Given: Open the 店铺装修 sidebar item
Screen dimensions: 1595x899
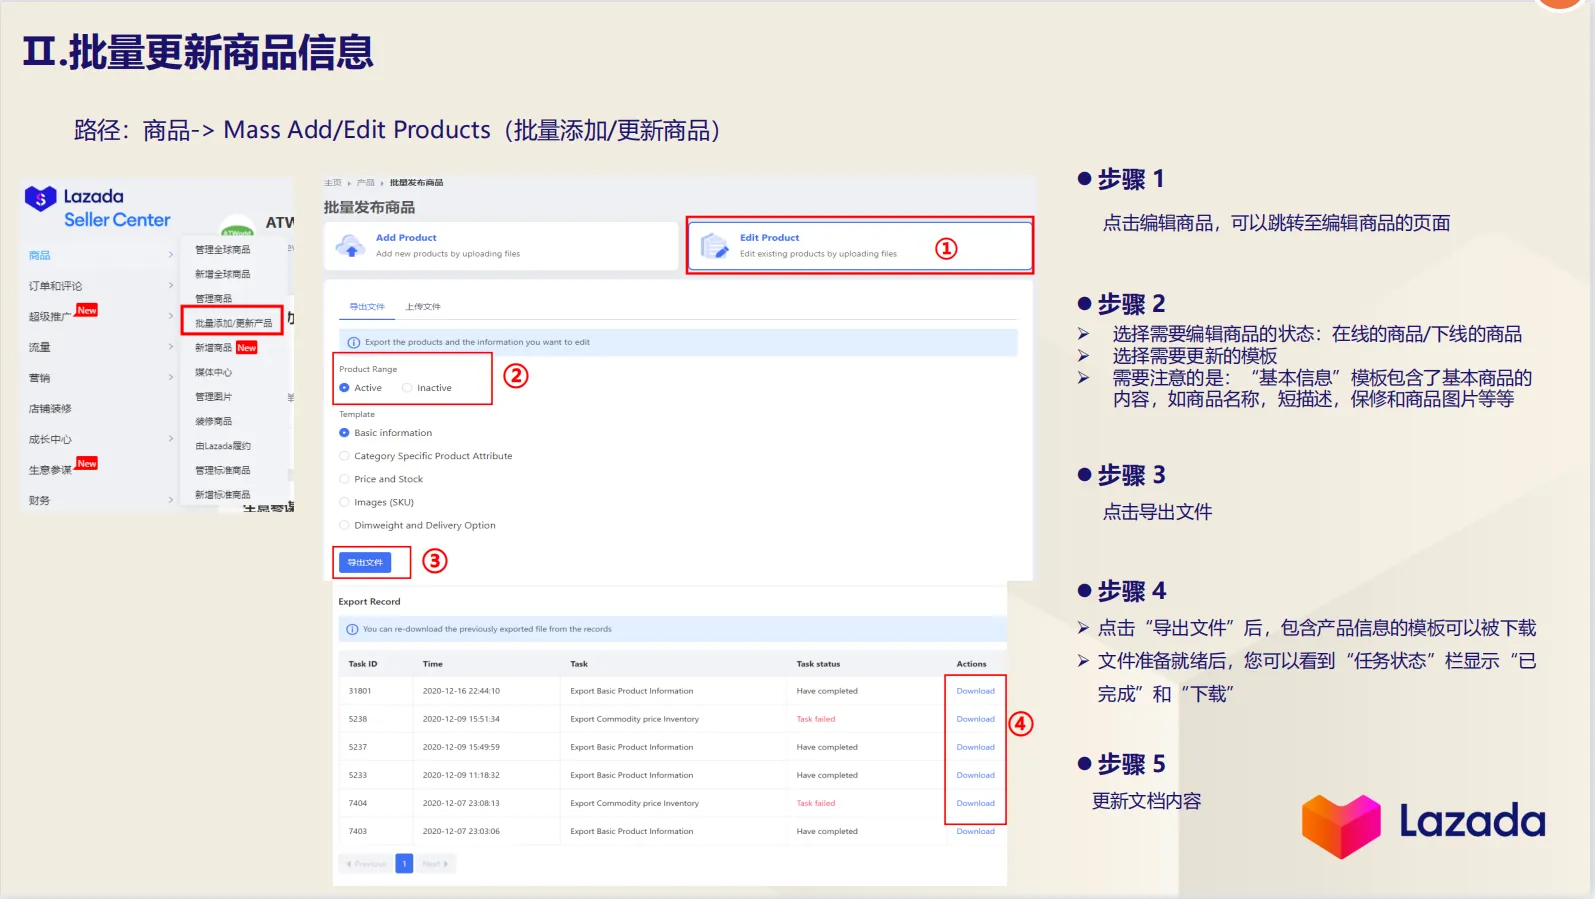Looking at the screenshot, I should pyautogui.click(x=50, y=409).
